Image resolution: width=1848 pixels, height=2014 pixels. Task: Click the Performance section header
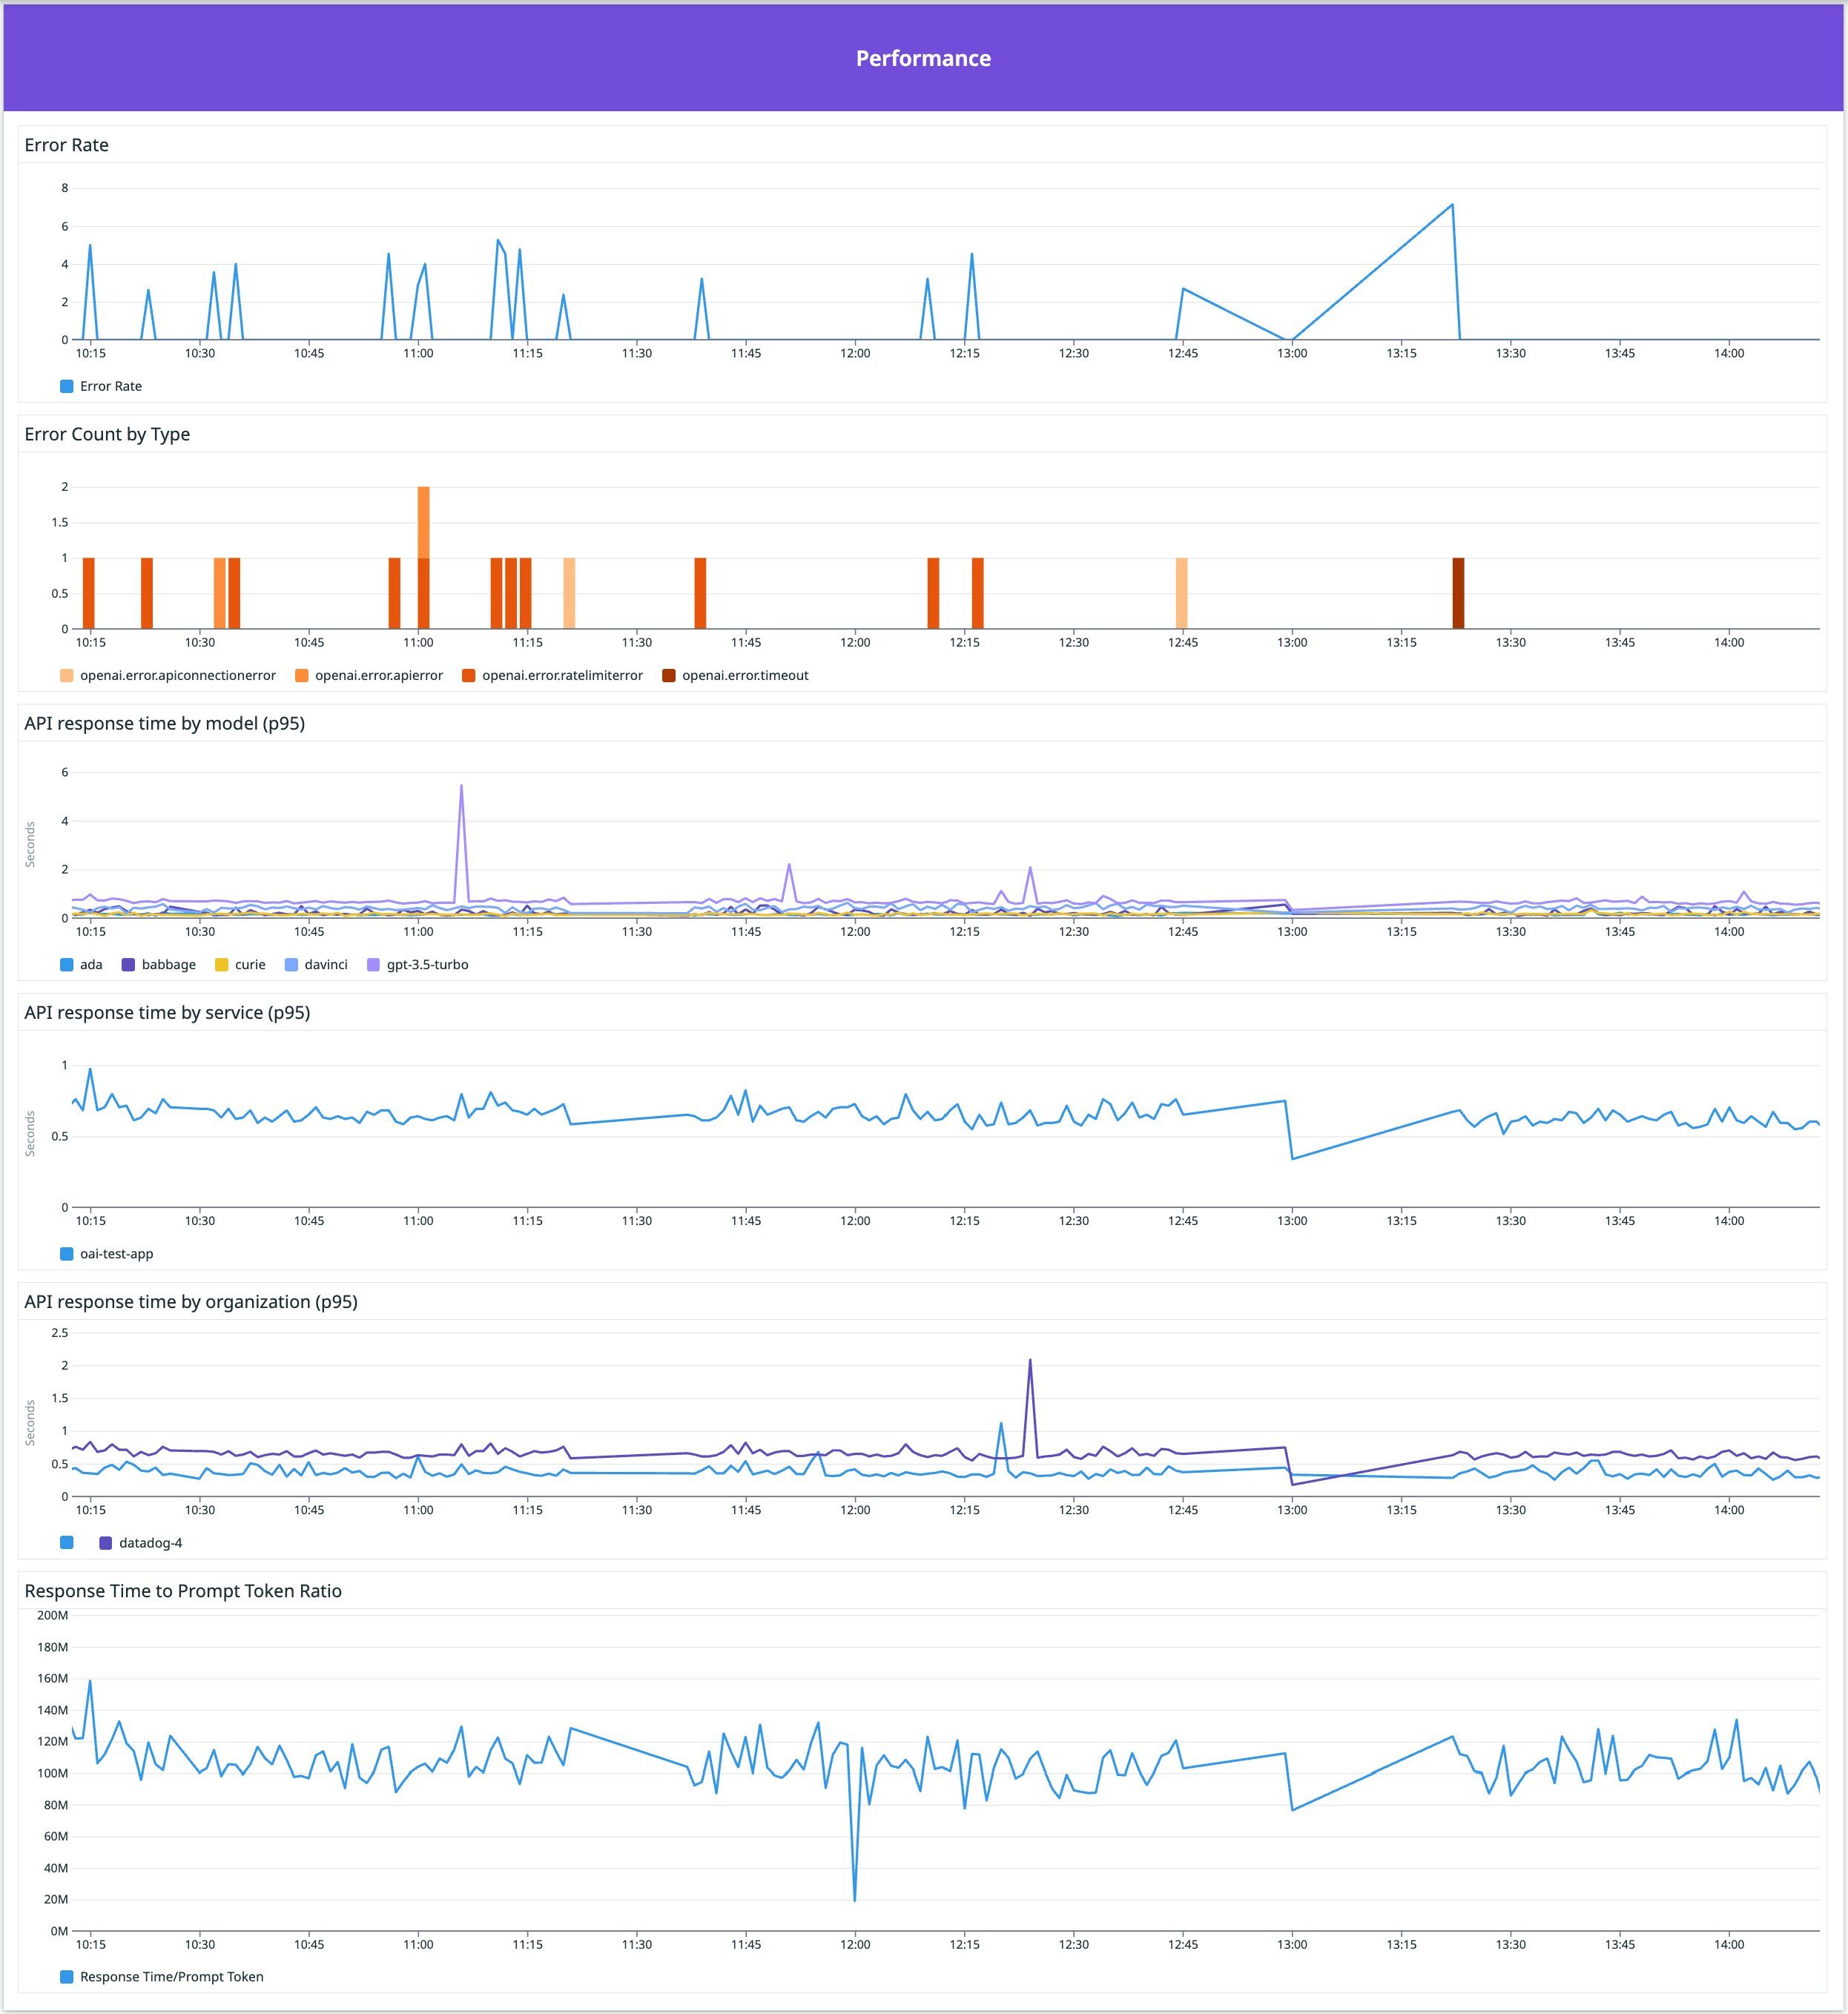[923, 58]
